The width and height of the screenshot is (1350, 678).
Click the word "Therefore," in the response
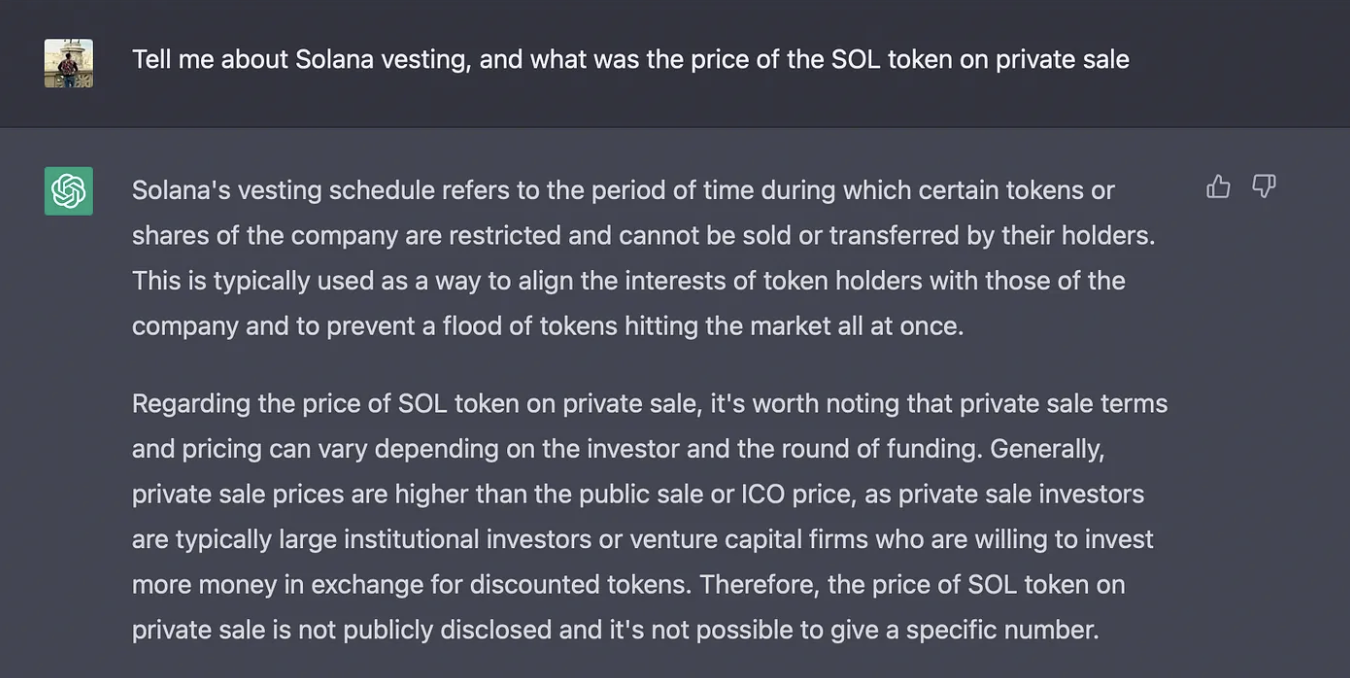pos(757,584)
